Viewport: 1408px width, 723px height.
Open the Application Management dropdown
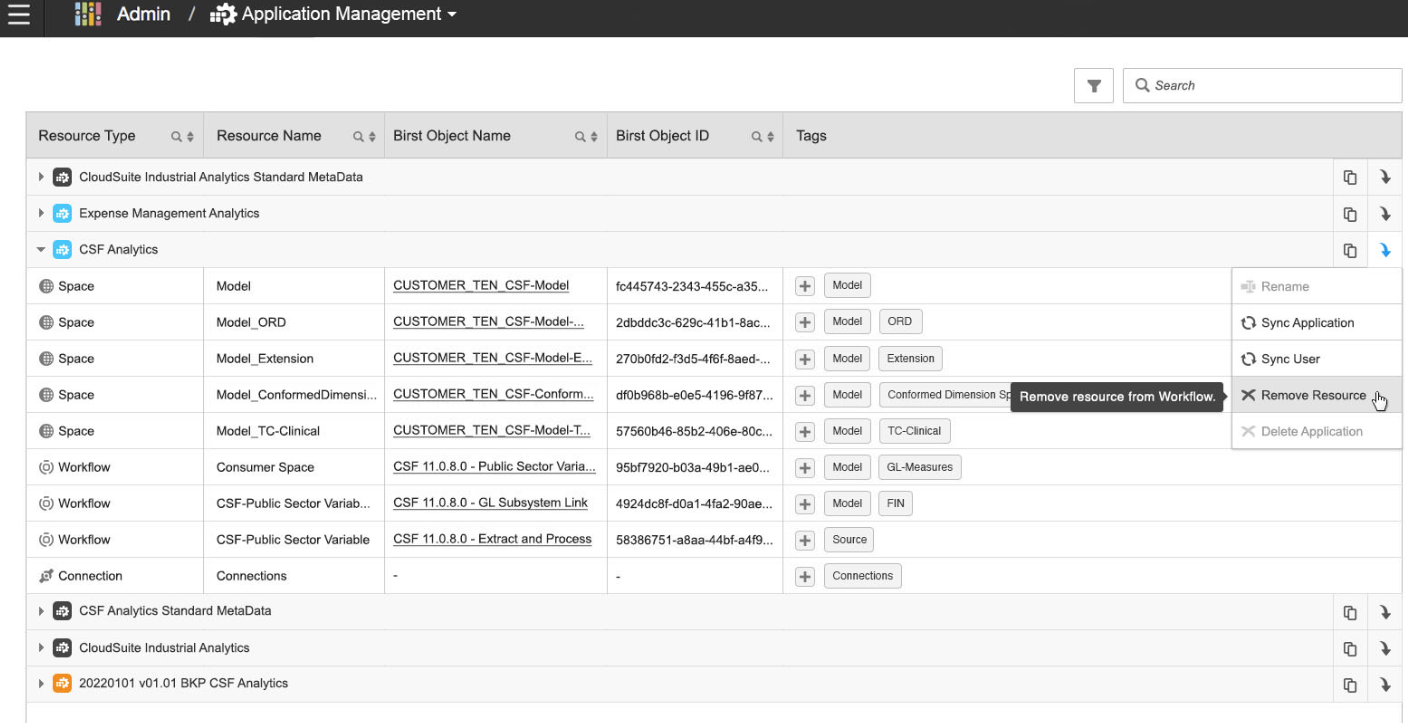[333, 15]
